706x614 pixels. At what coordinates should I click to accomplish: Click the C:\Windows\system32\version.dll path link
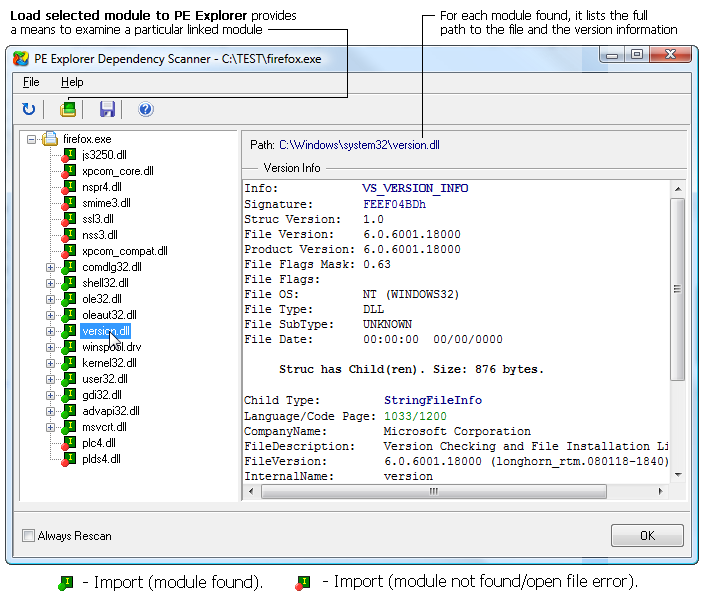click(x=359, y=145)
